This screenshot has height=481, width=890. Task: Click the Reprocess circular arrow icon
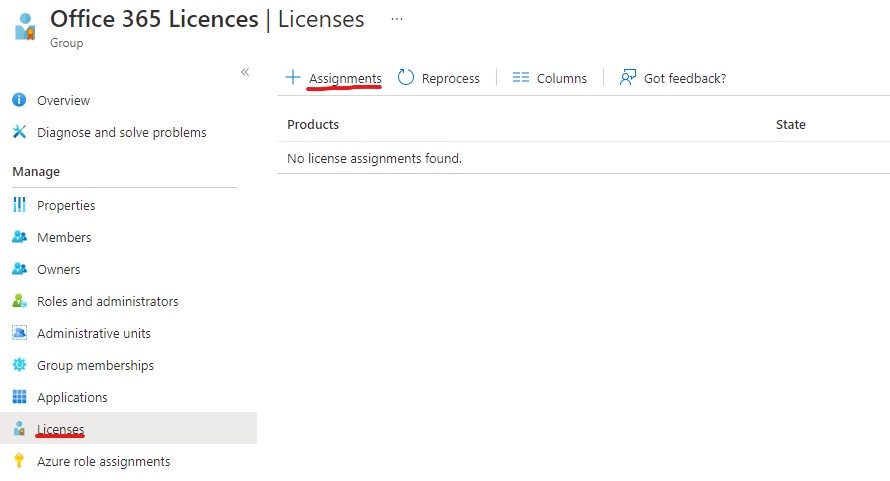[406, 77]
